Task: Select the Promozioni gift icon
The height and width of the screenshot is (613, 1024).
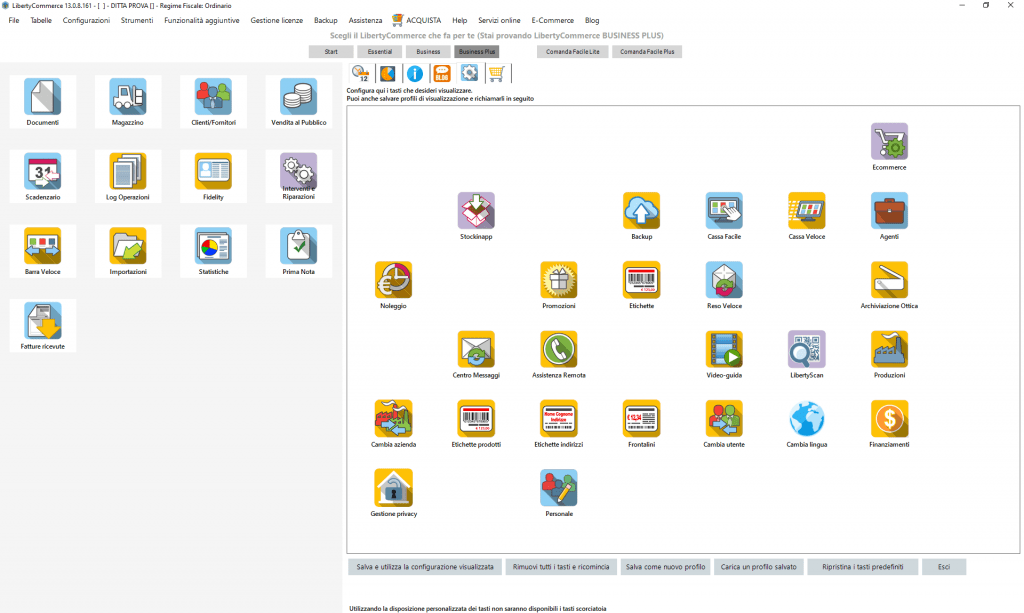Action: (x=559, y=280)
